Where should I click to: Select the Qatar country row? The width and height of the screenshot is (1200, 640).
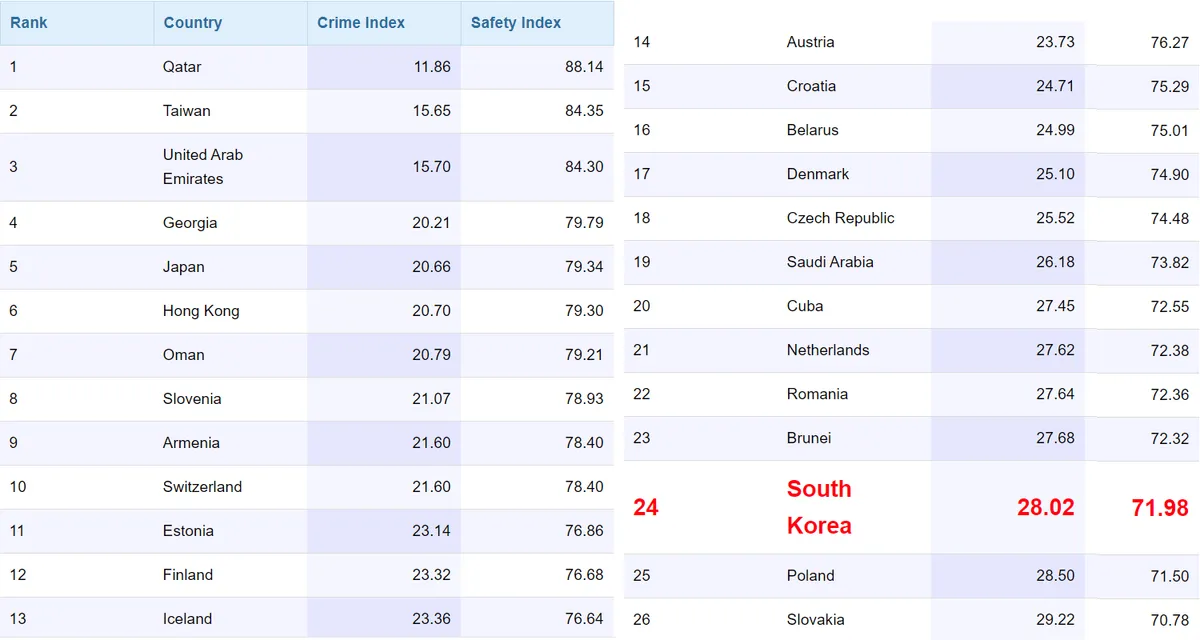tap(307, 67)
